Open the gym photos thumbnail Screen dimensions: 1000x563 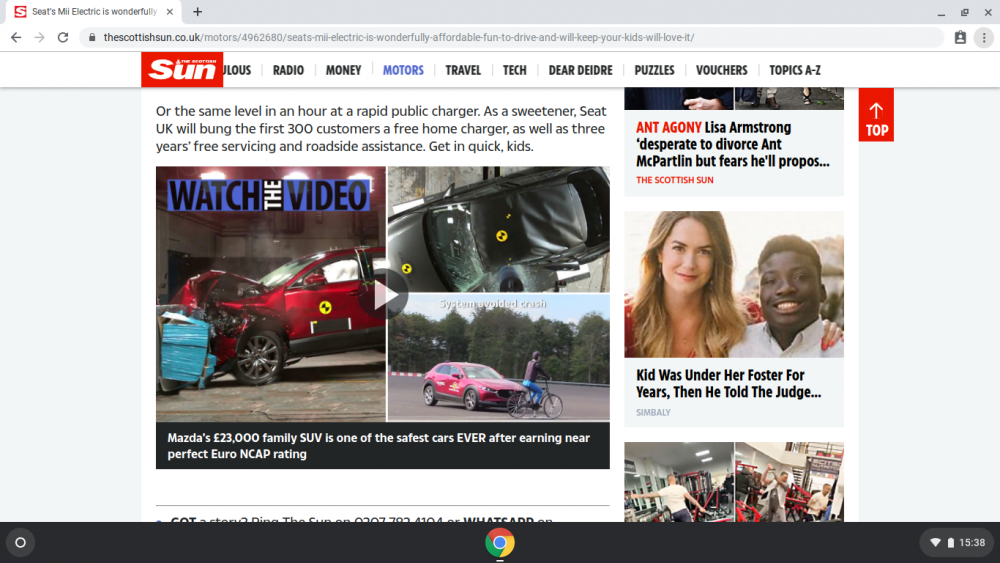pyautogui.click(x=734, y=482)
